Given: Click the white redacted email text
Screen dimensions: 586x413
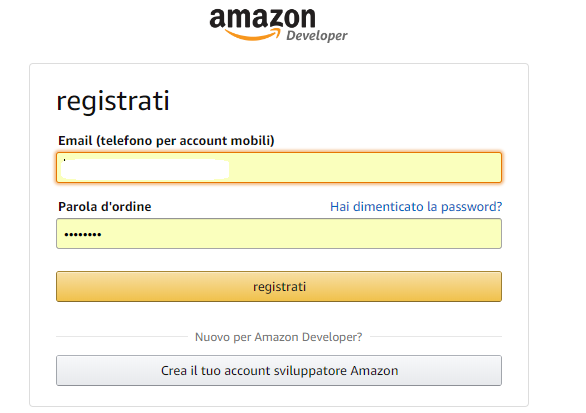Looking at the screenshot, I should [x=145, y=169].
